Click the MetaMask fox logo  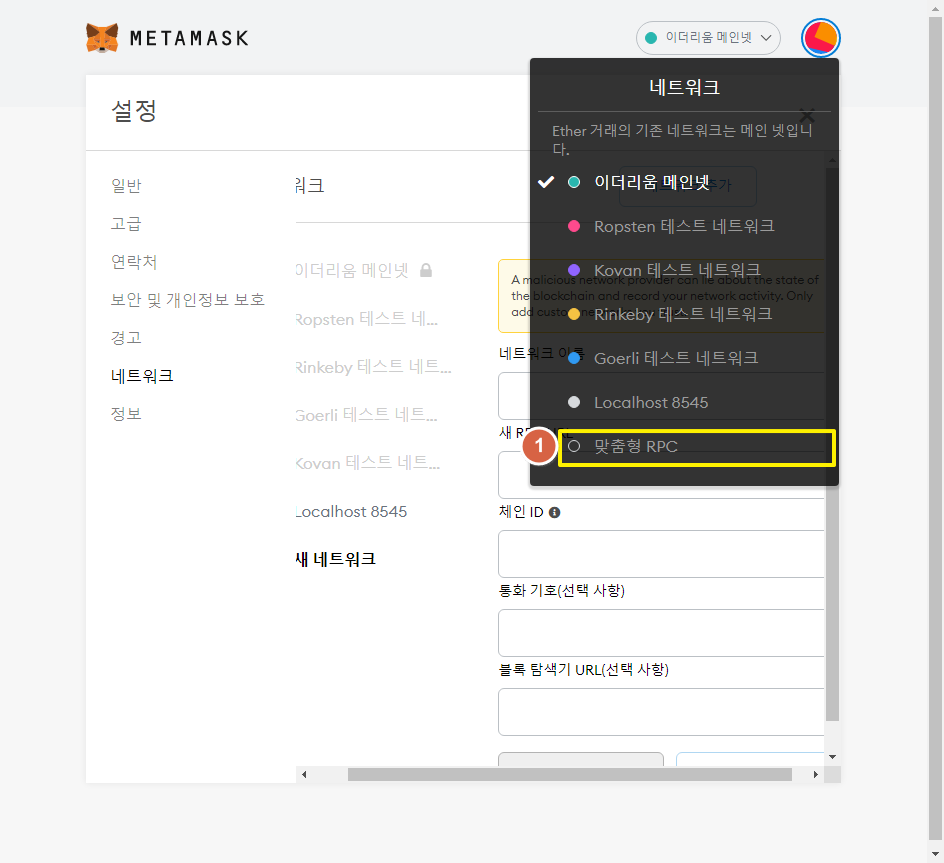102,38
